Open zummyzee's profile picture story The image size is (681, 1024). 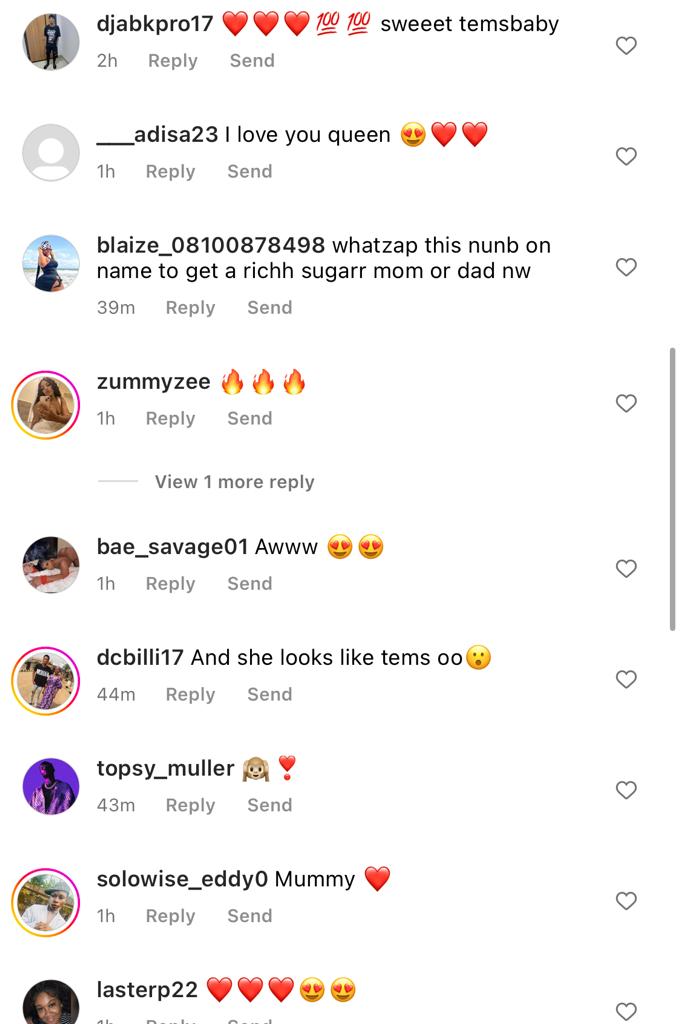coord(46,405)
